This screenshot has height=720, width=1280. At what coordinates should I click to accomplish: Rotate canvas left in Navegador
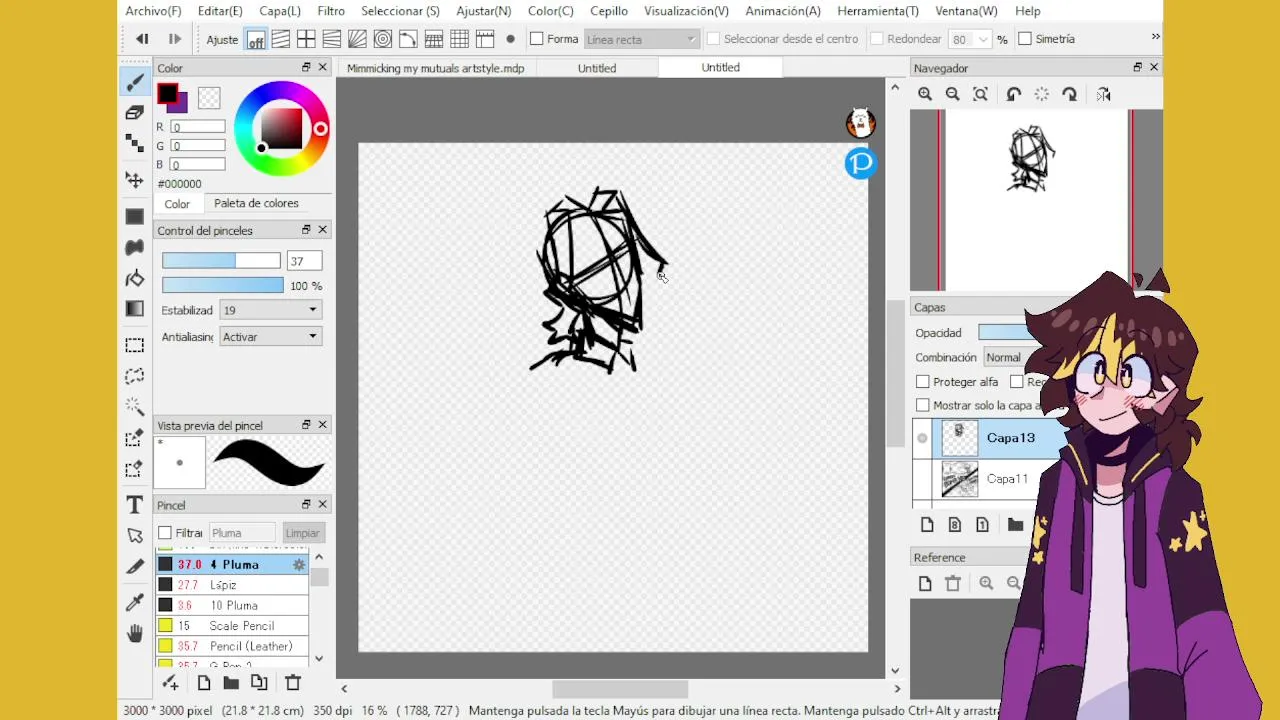[1014, 94]
